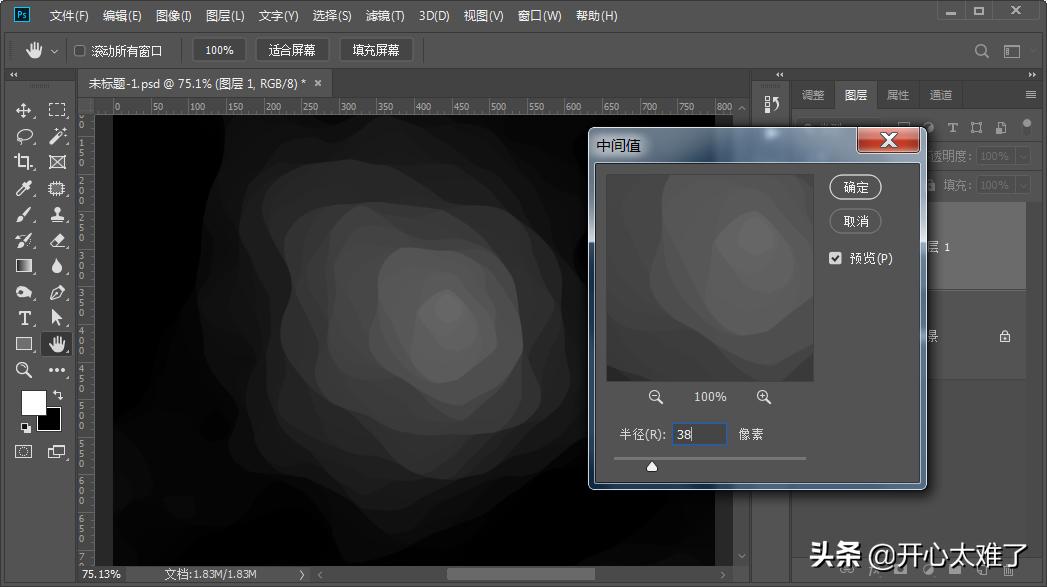Open the layers panel flyout menu
This screenshot has width=1047, height=587.
[1031, 95]
